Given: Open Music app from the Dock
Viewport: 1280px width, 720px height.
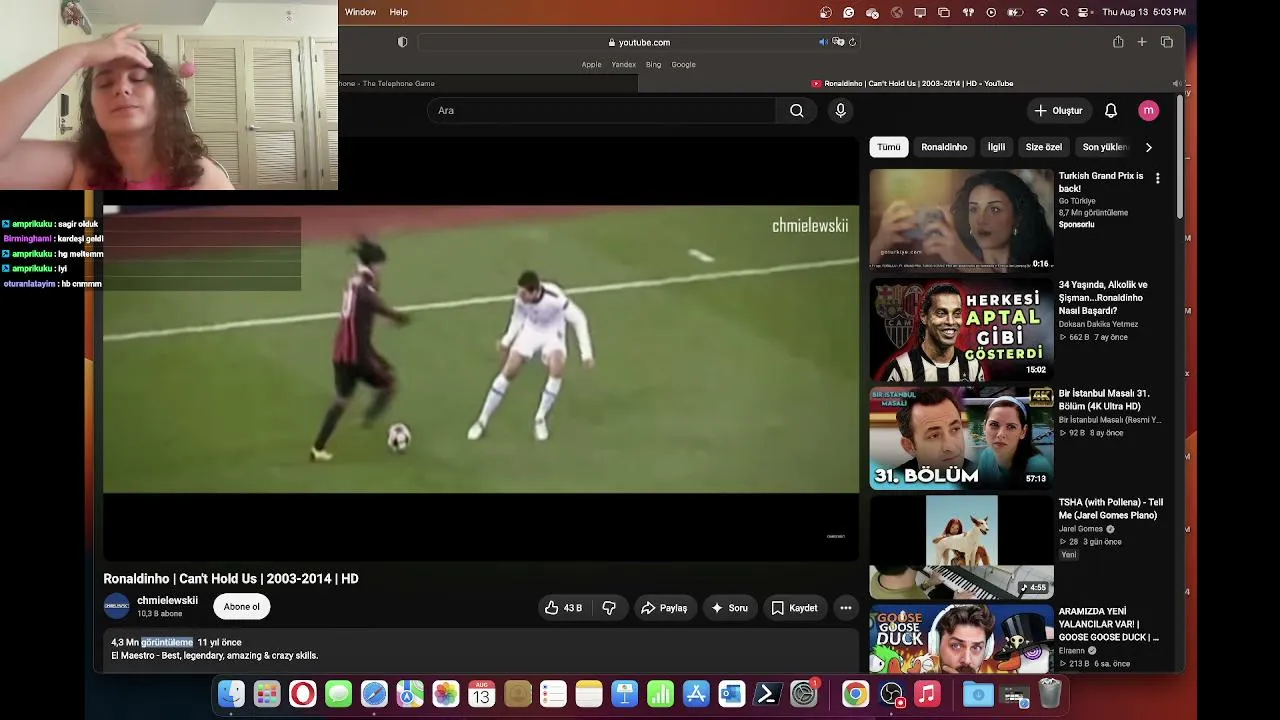Looking at the screenshot, I should [927, 693].
